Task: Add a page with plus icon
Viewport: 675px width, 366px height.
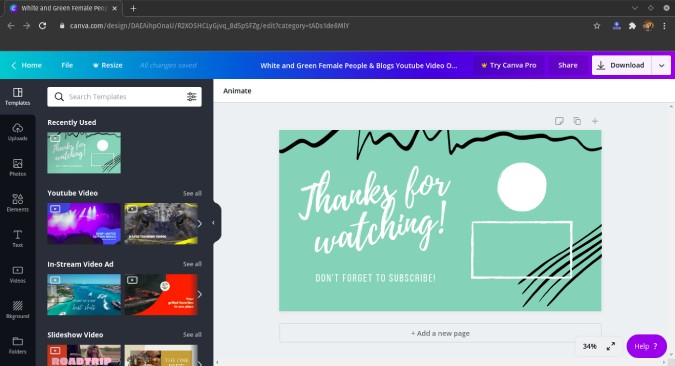Action: pyautogui.click(x=595, y=121)
